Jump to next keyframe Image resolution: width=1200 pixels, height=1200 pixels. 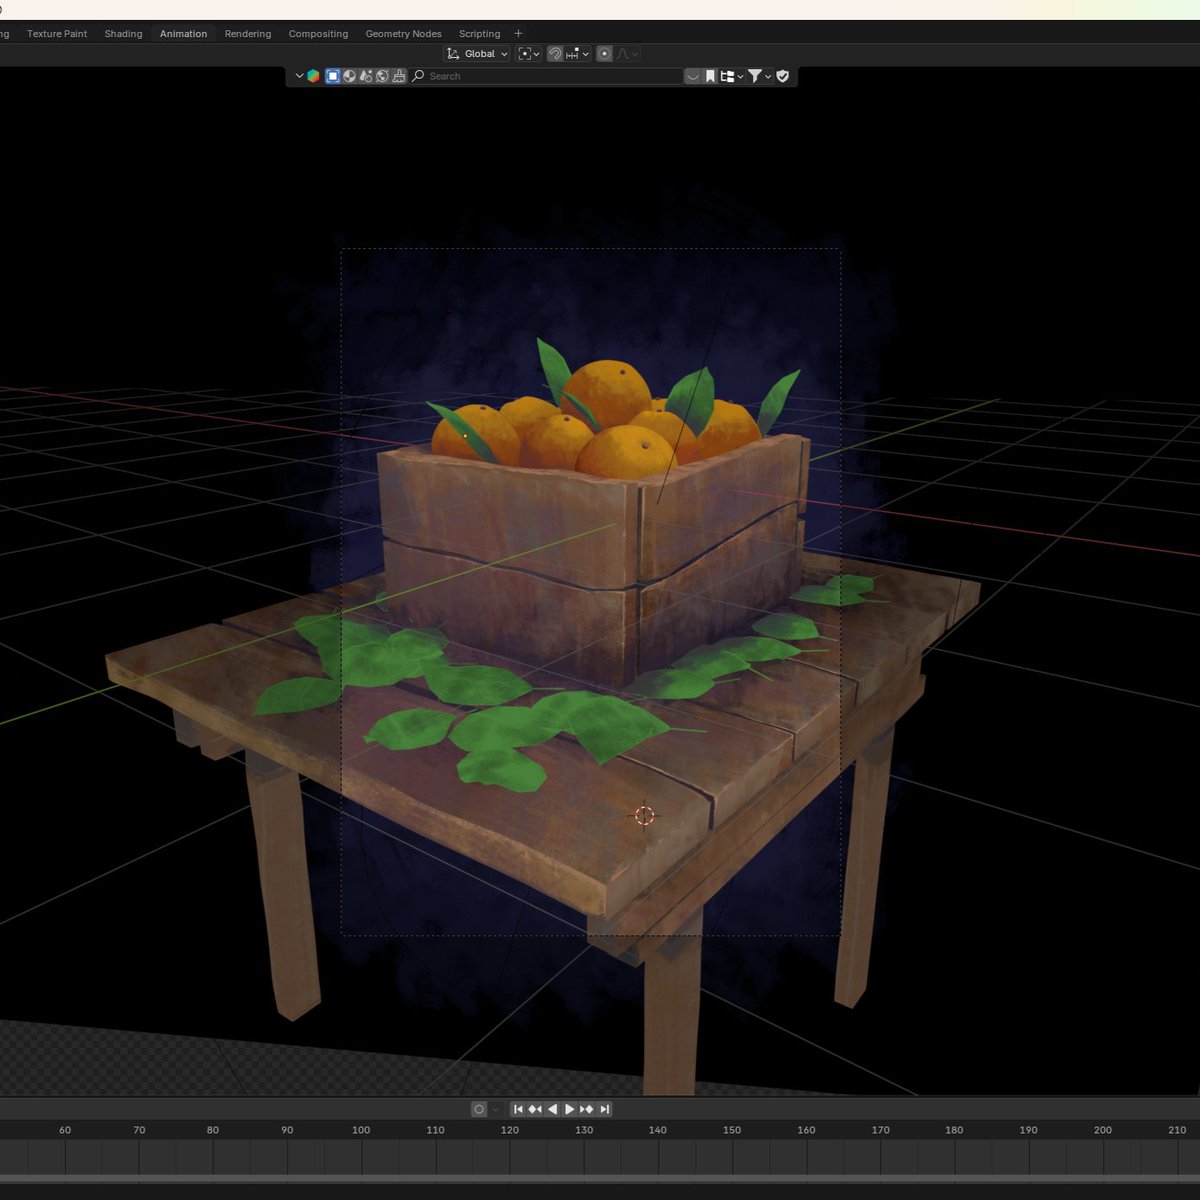coord(587,1109)
